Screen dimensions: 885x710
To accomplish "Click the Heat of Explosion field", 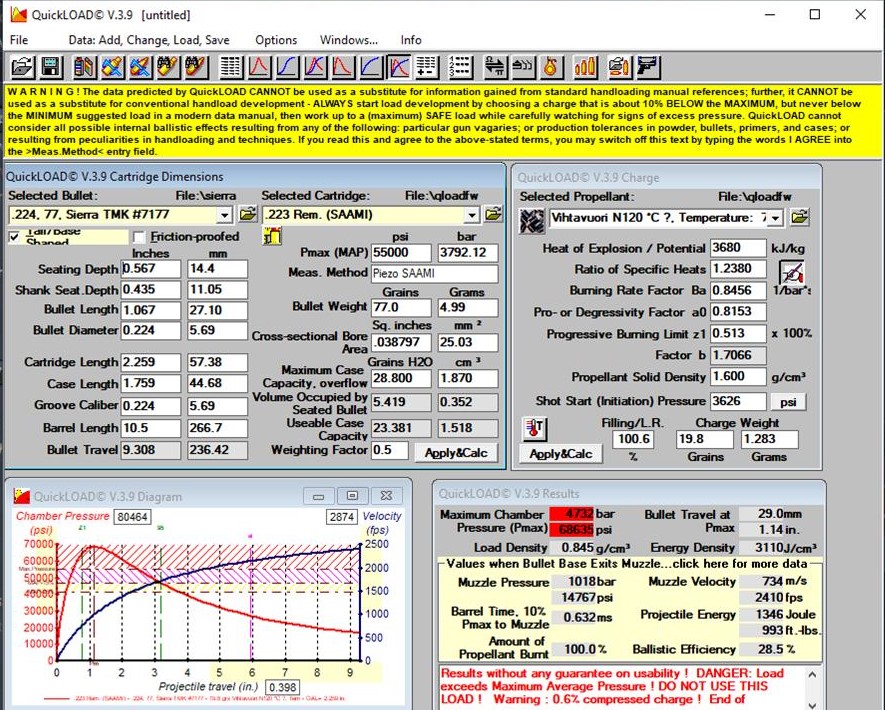I will (x=738, y=248).
